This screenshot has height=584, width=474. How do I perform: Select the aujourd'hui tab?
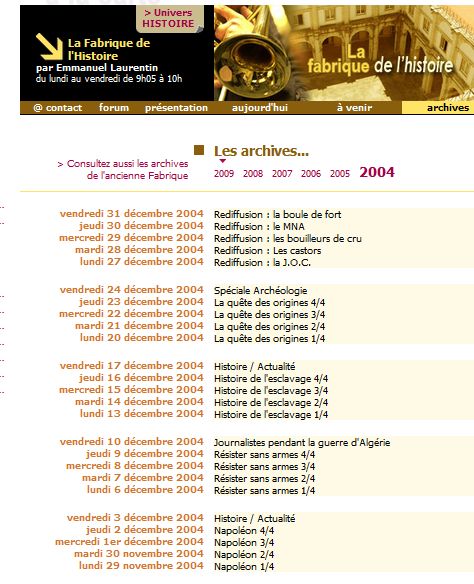pyautogui.click(x=260, y=108)
